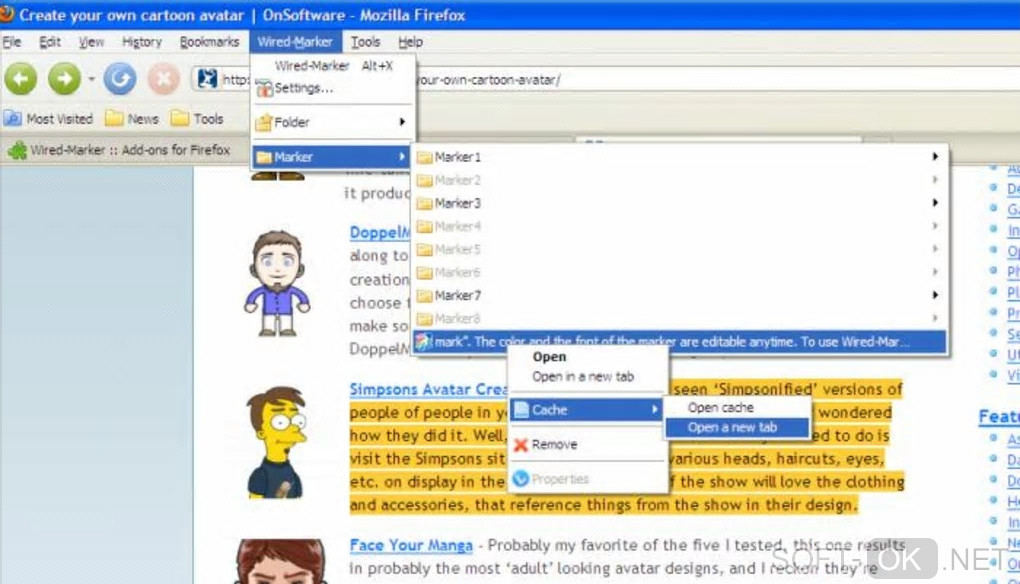Open the Tools bookmarks folder

tap(197, 119)
